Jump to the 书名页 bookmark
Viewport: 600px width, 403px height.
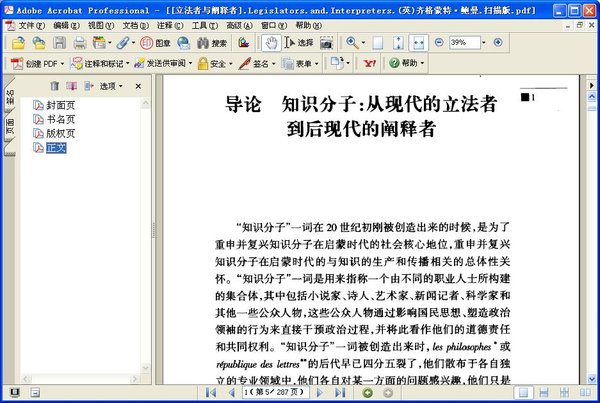click(x=60, y=119)
